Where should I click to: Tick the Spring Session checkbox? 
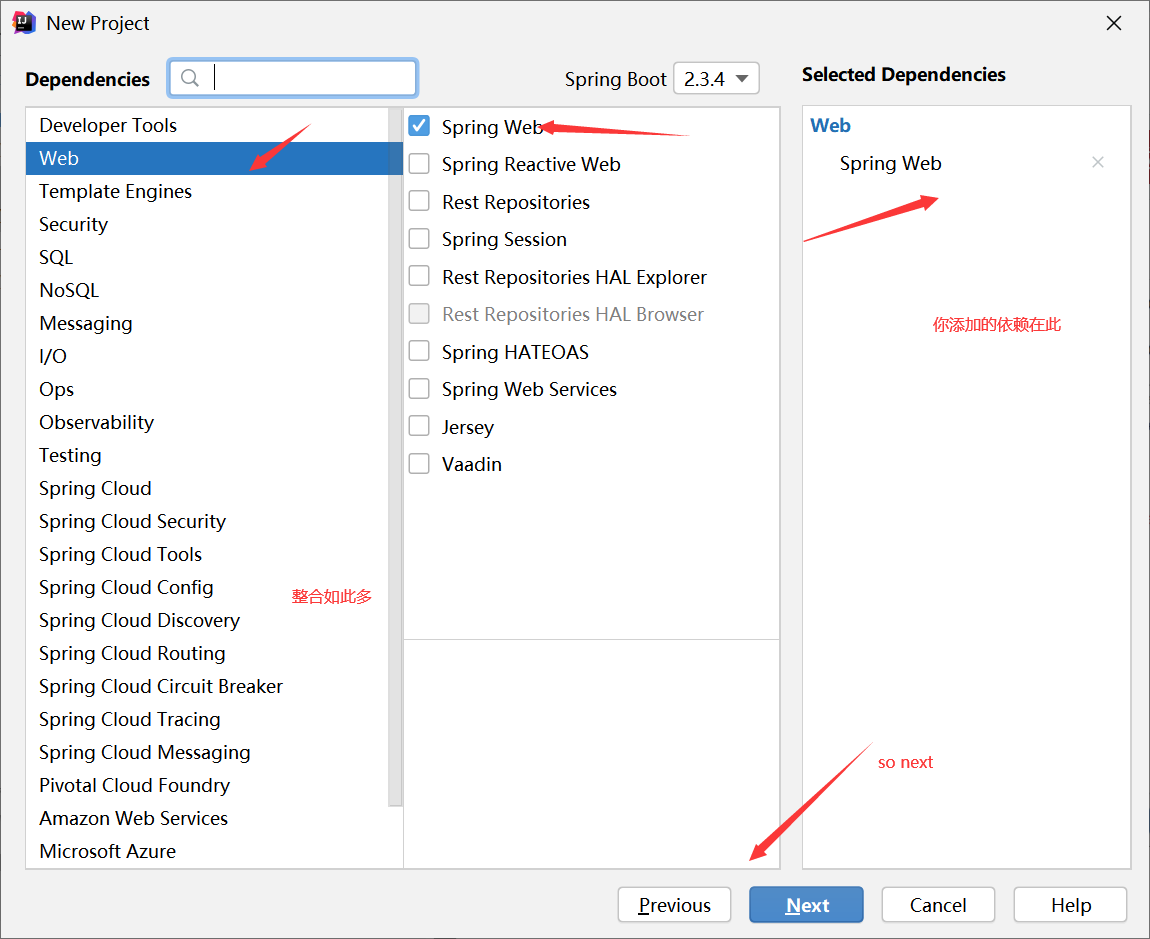[419, 239]
